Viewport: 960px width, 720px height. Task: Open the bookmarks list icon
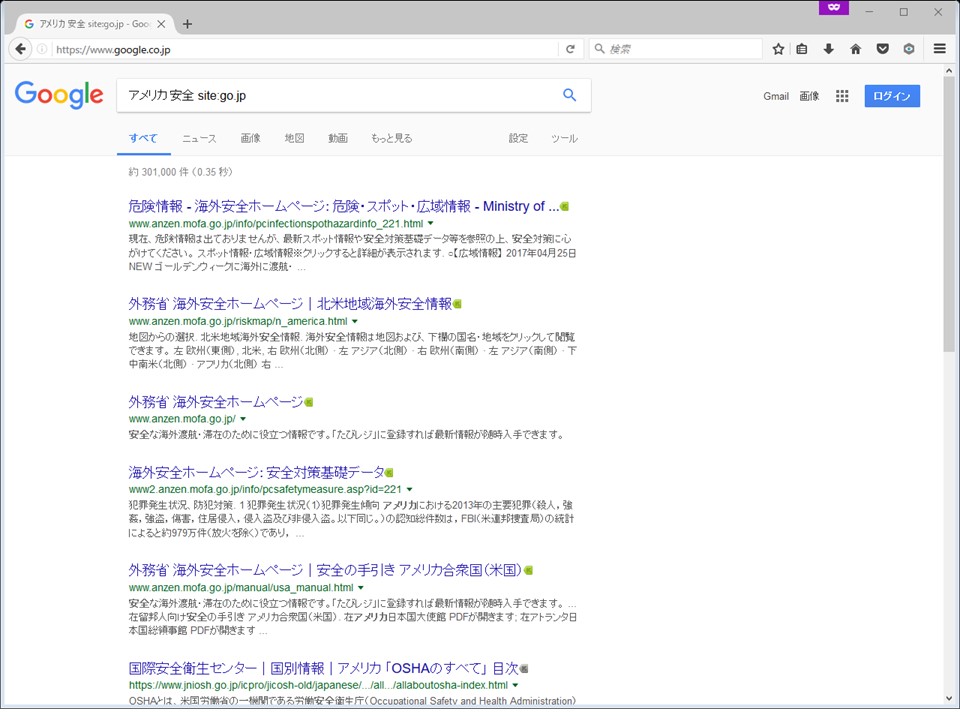[801, 49]
